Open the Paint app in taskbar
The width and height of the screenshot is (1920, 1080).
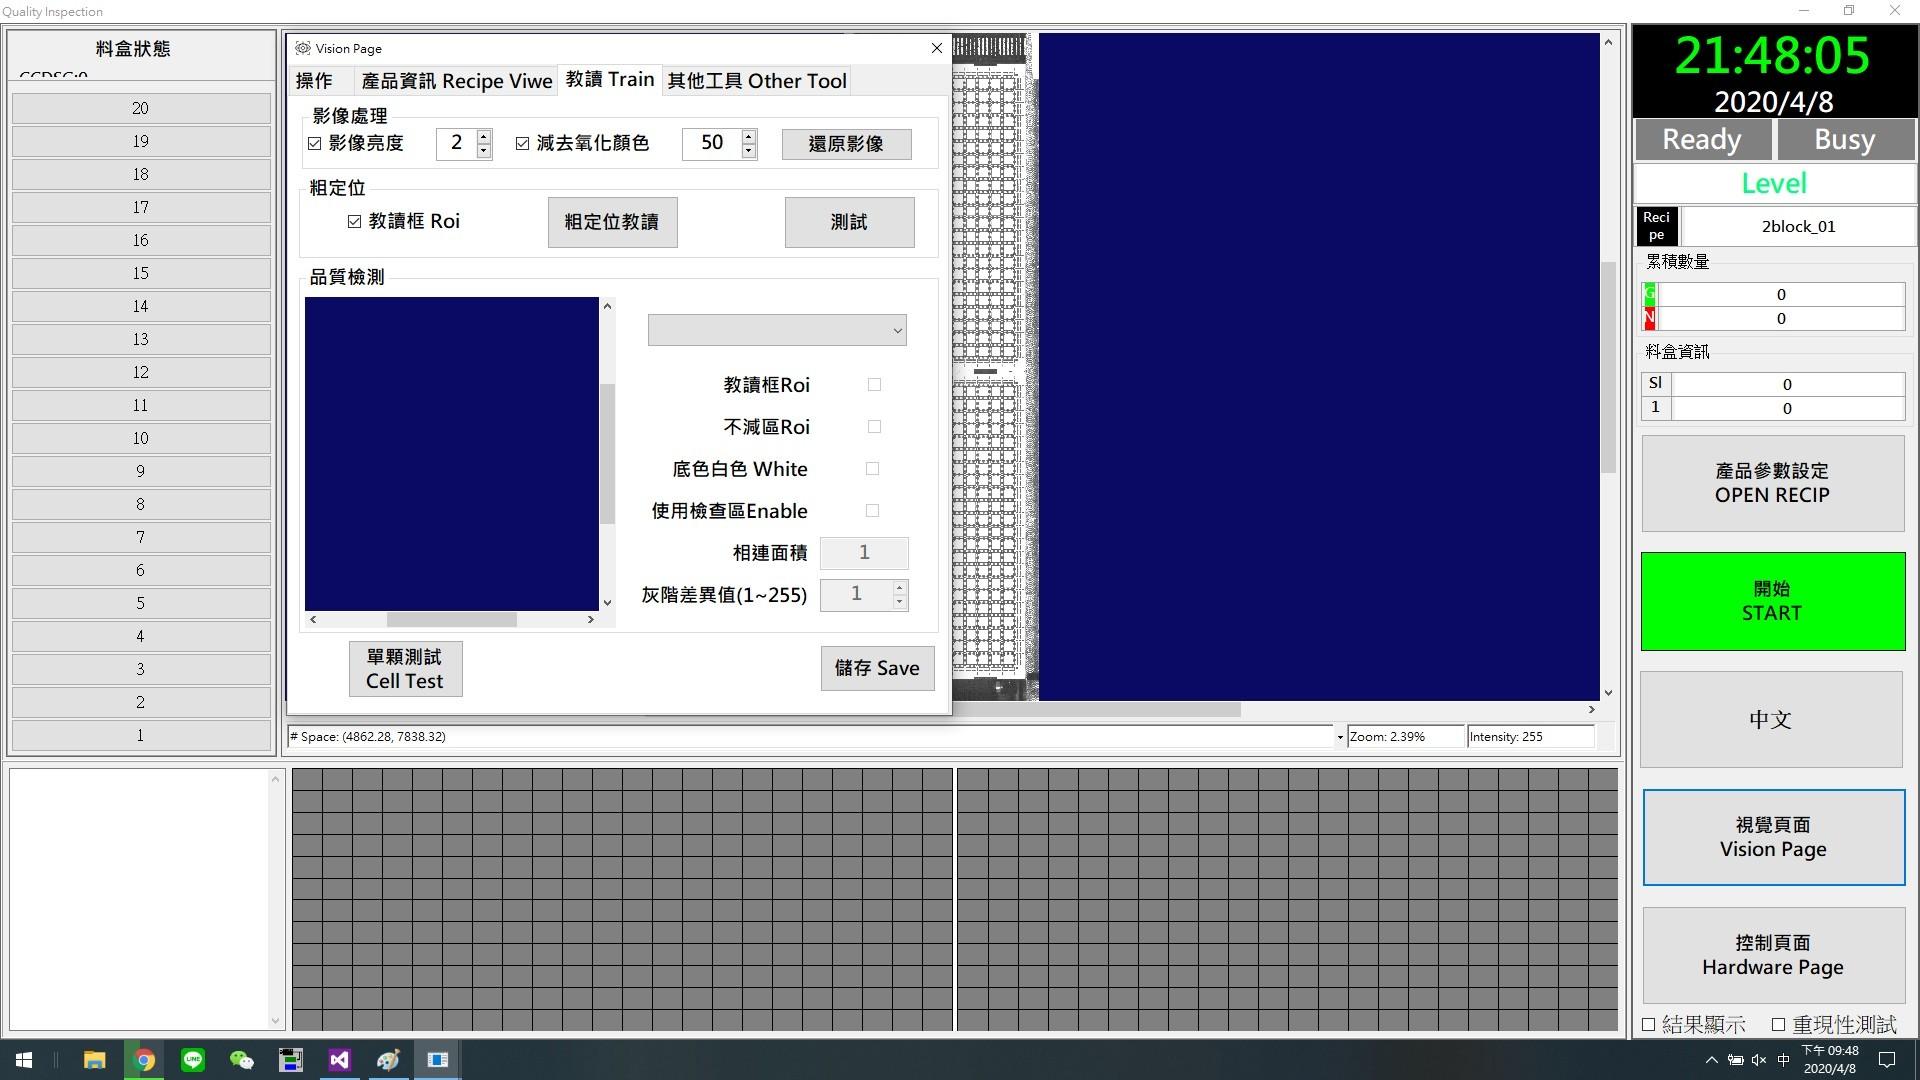[388, 1060]
